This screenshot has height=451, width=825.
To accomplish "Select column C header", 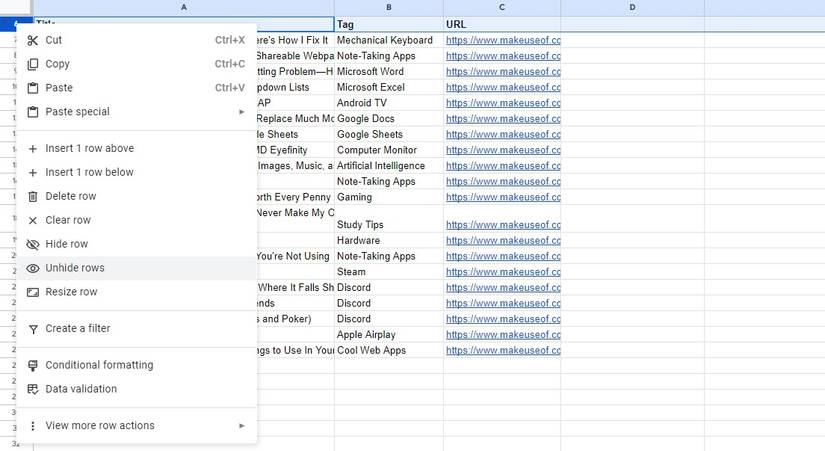I will pos(502,7).
